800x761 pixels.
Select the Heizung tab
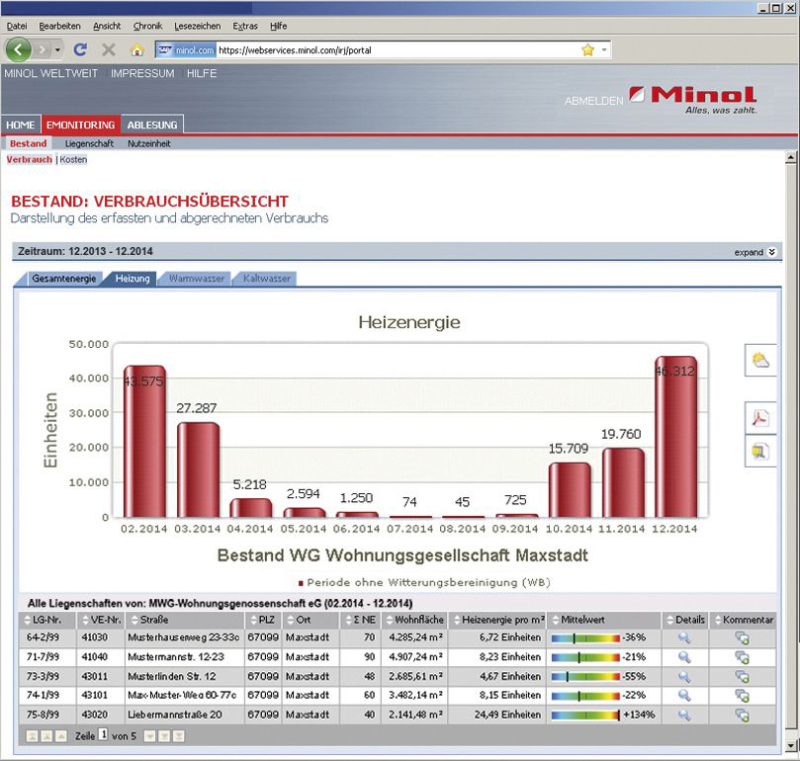(x=132, y=278)
